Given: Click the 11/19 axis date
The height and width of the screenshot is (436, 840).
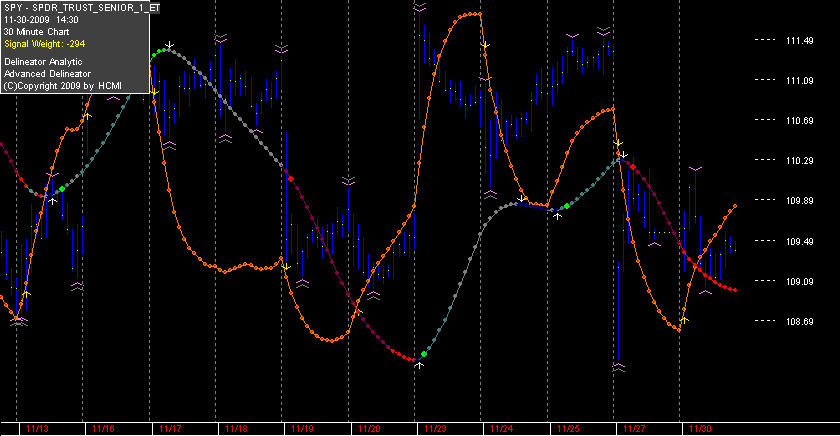Looking at the screenshot, I should coord(303,429).
